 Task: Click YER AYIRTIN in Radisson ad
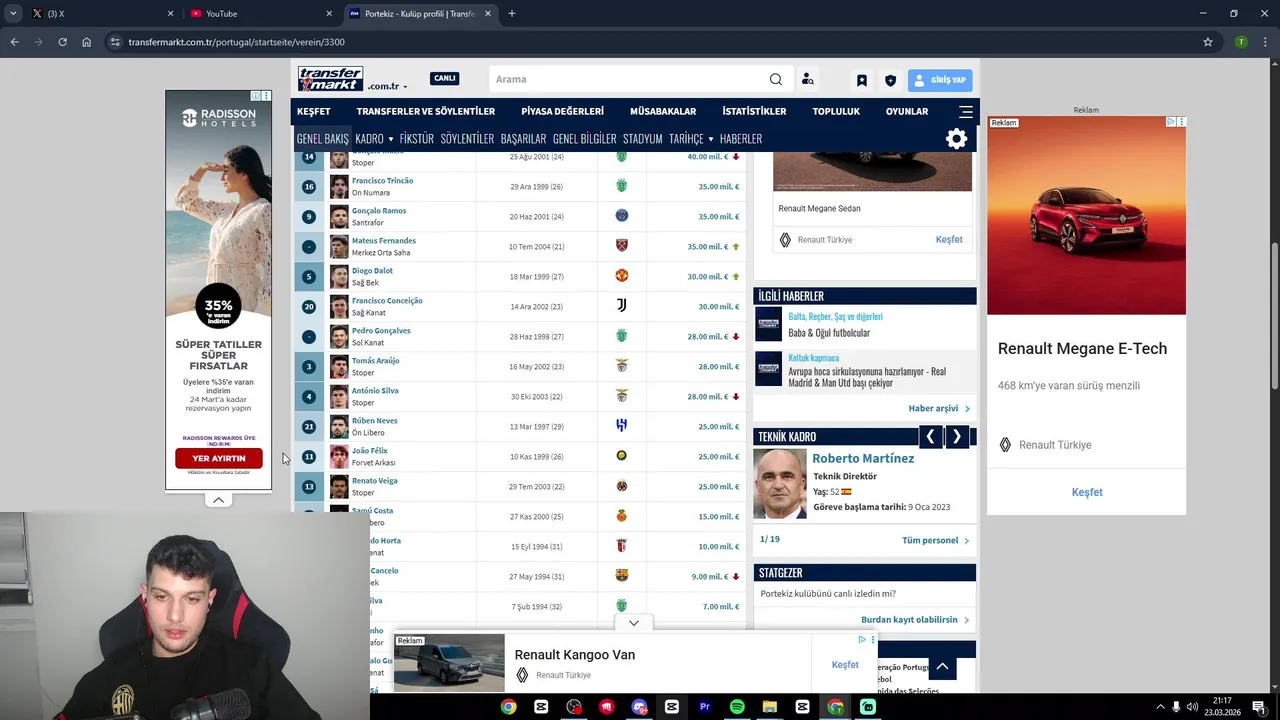(219, 458)
